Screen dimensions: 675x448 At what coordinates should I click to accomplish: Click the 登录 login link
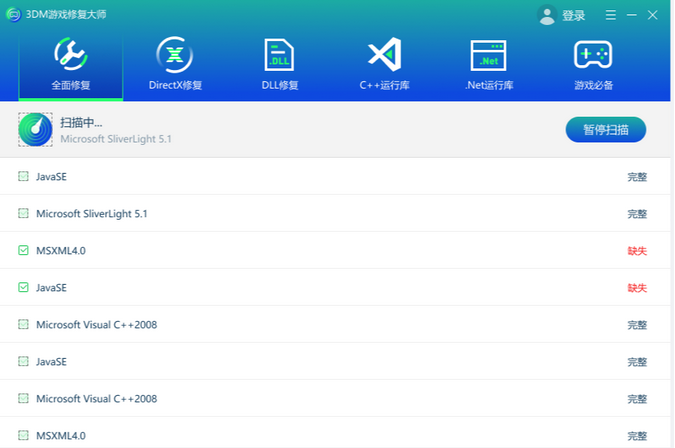pyautogui.click(x=574, y=15)
